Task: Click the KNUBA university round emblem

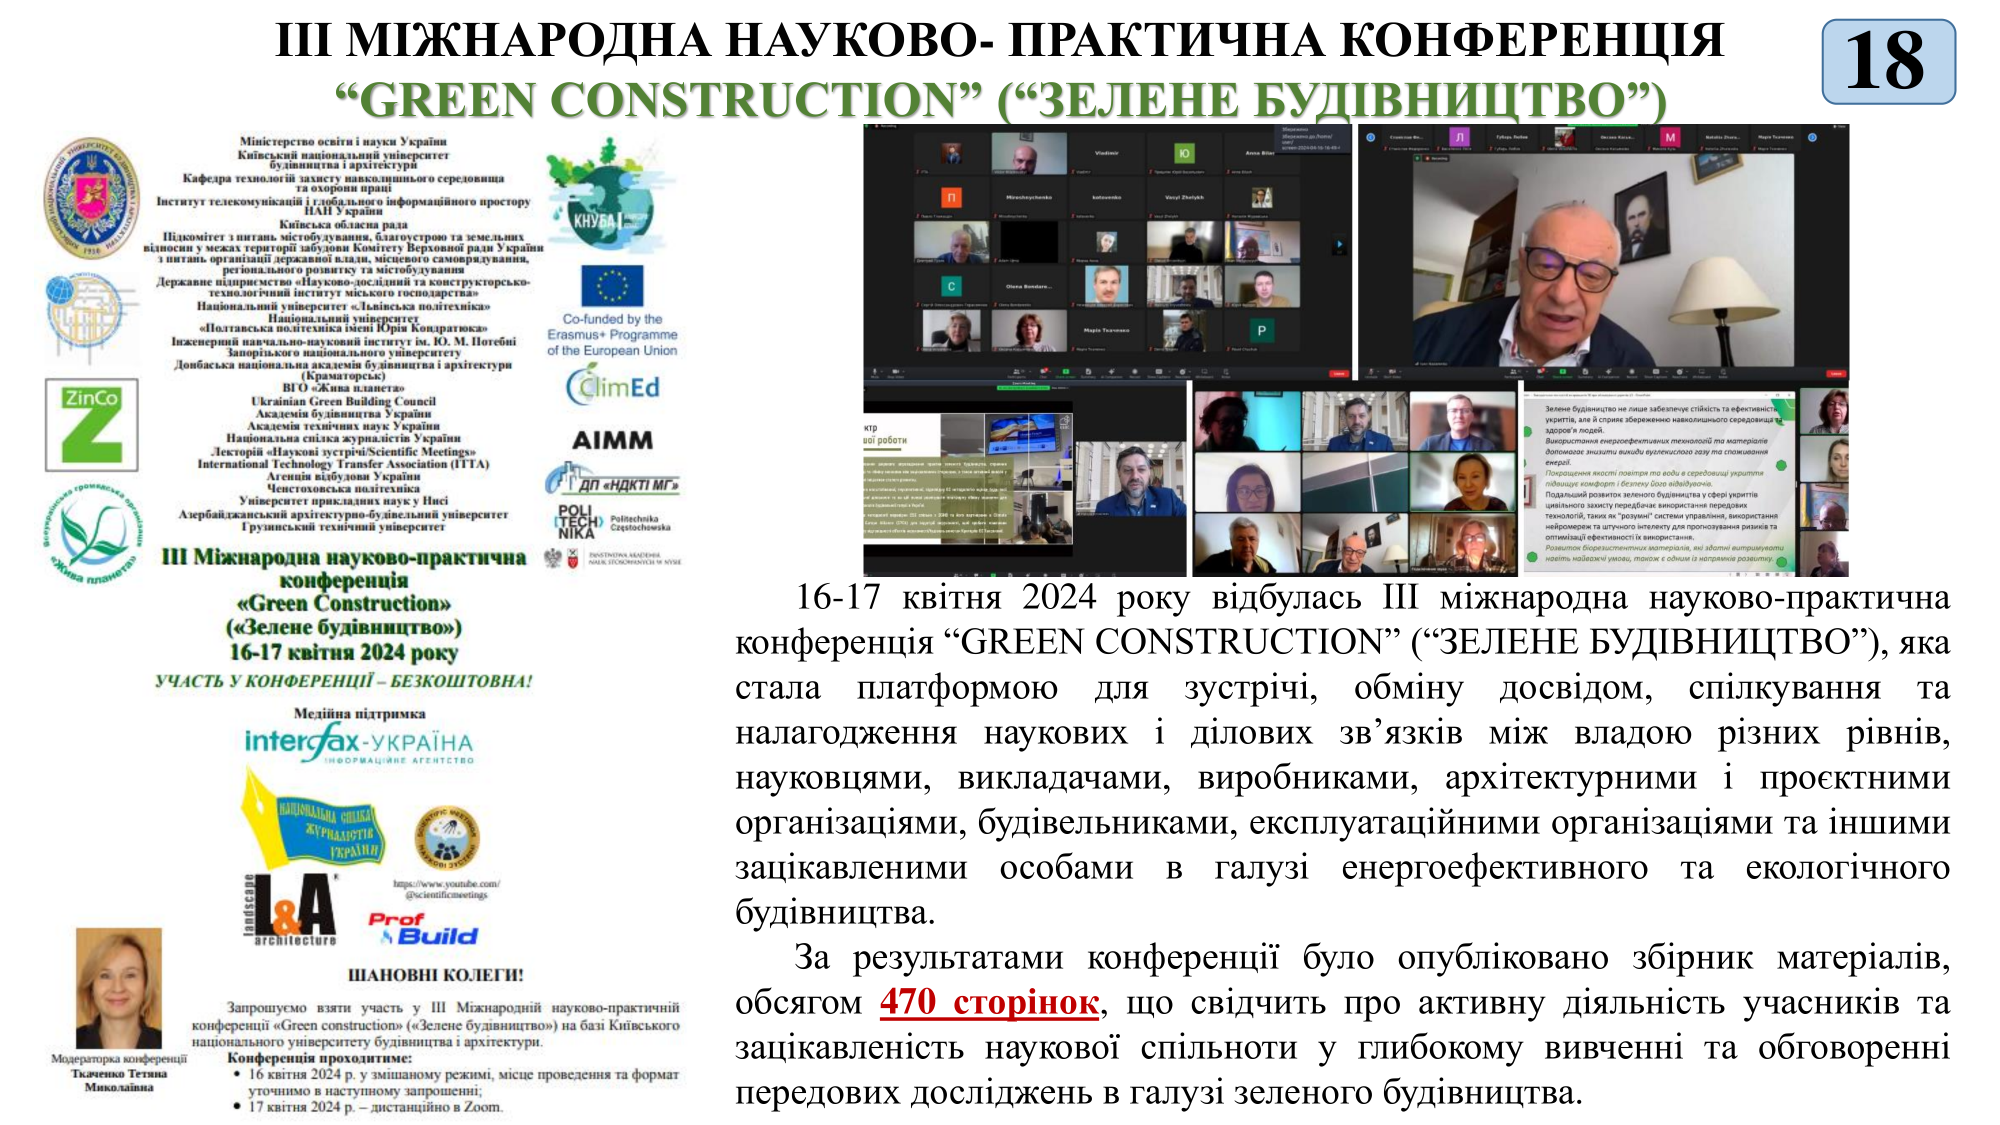Action: 92,198
